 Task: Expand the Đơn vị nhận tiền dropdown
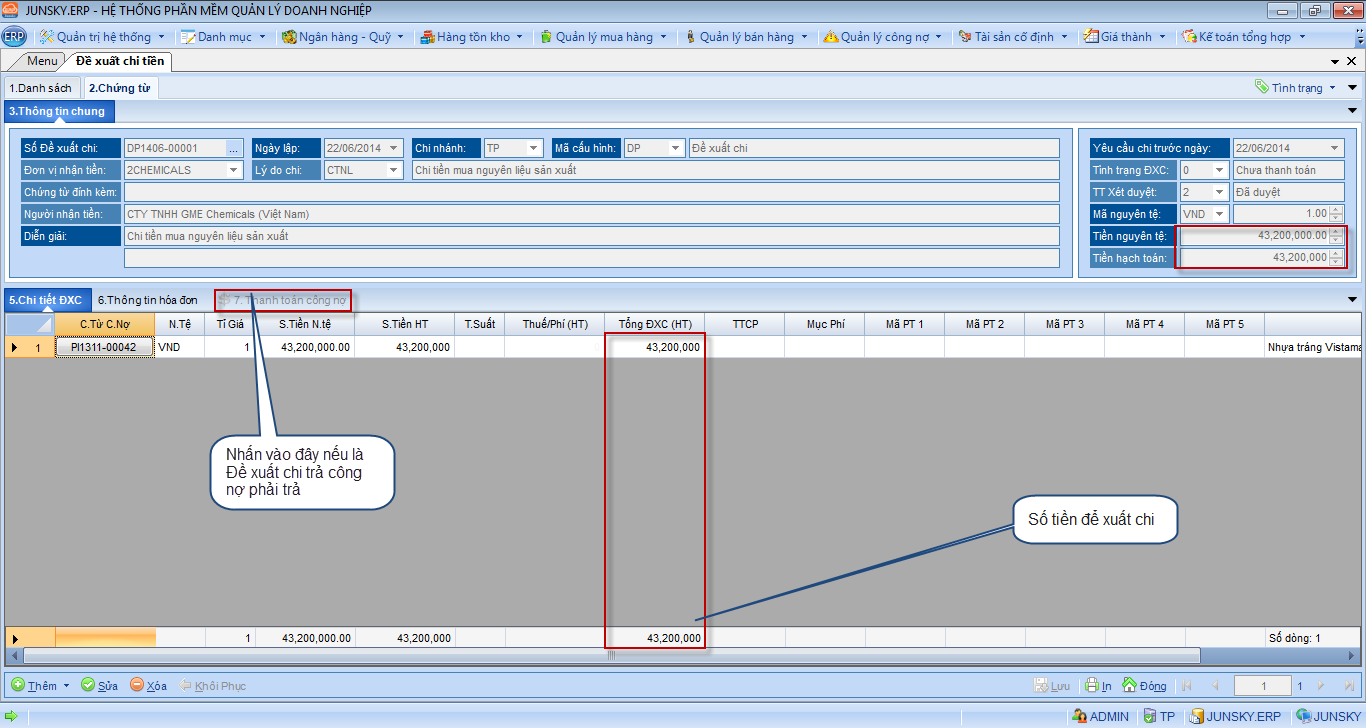pyautogui.click(x=234, y=170)
